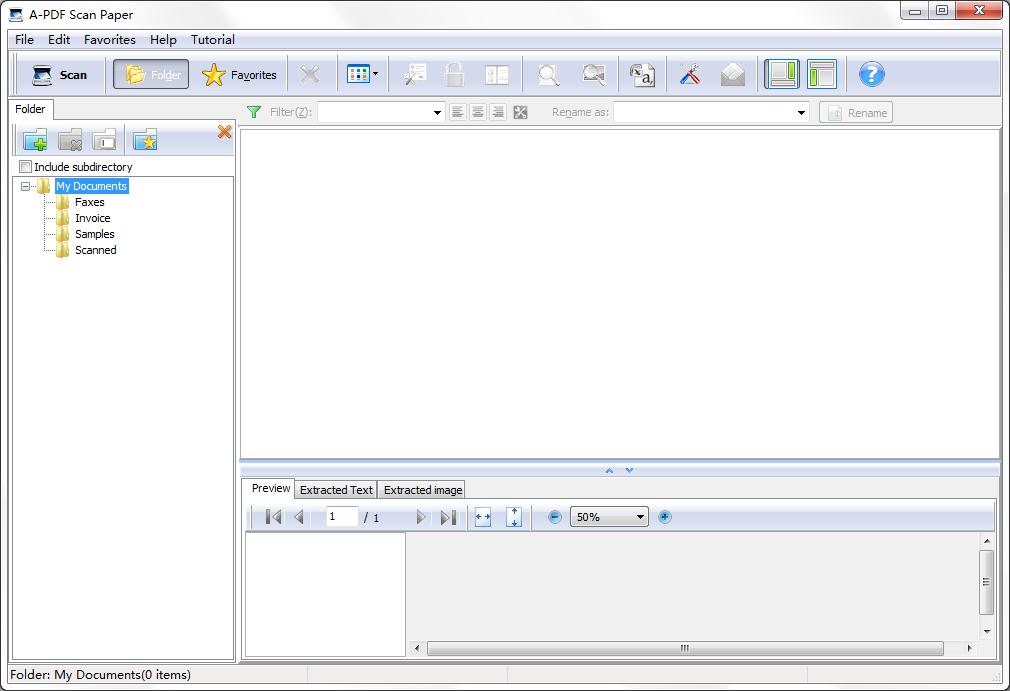Open the tools/settings wrench icon
This screenshot has height=691, width=1010.
(689, 74)
